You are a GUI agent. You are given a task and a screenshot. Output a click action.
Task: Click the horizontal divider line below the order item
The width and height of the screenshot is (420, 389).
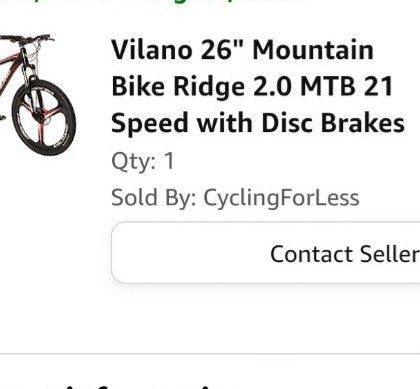[210, 353]
